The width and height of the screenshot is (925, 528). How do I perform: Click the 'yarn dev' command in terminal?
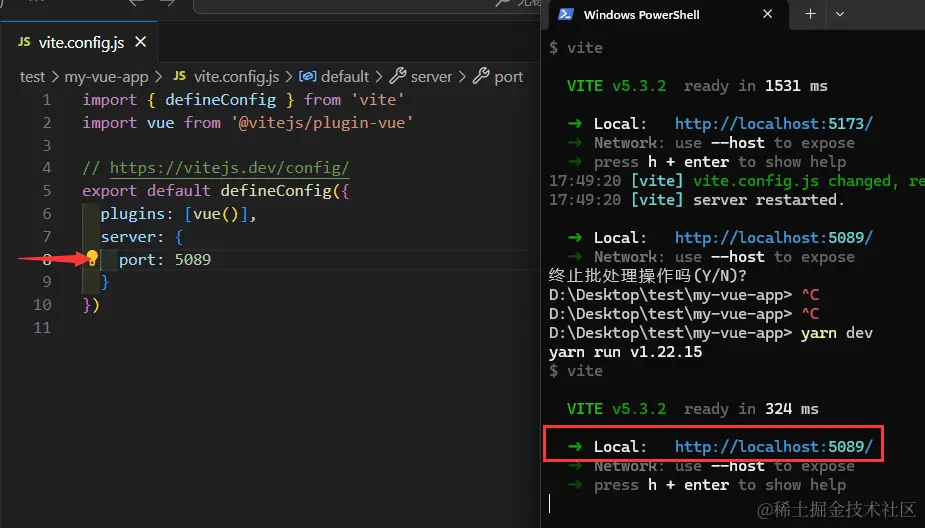tap(837, 333)
